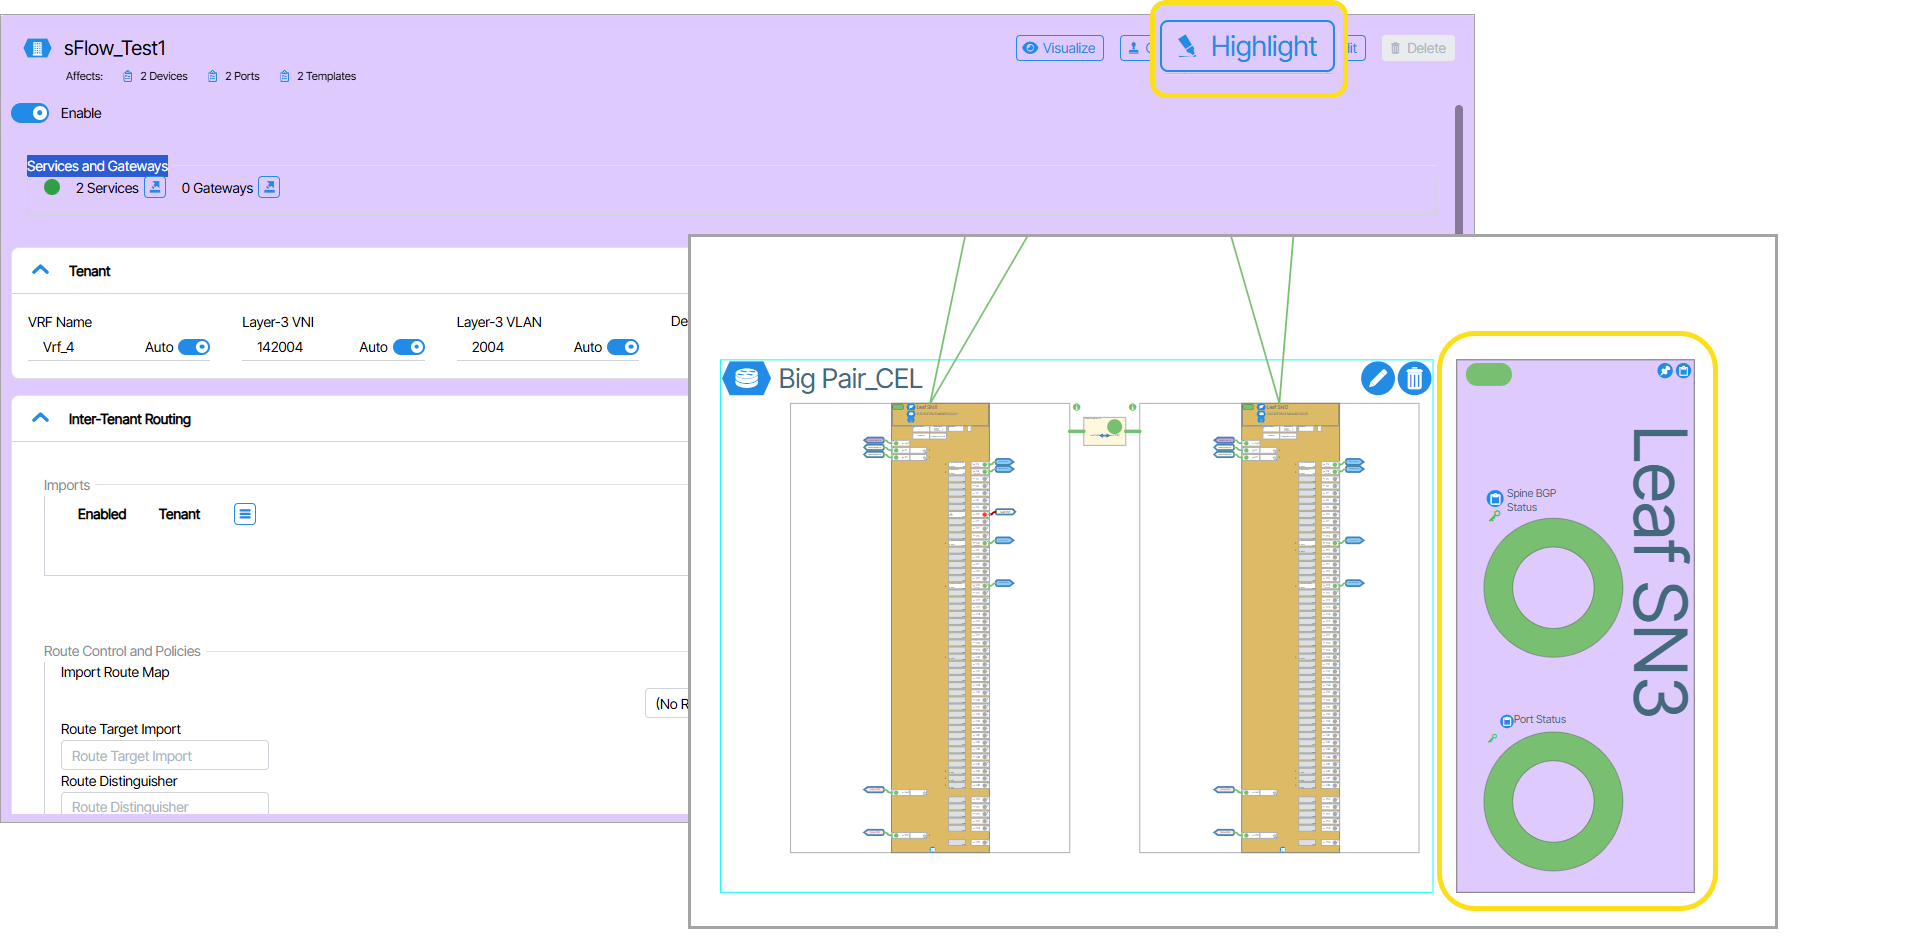
Task: Click the pencil edit icon on Big Pair_CEL
Action: click(1377, 378)
